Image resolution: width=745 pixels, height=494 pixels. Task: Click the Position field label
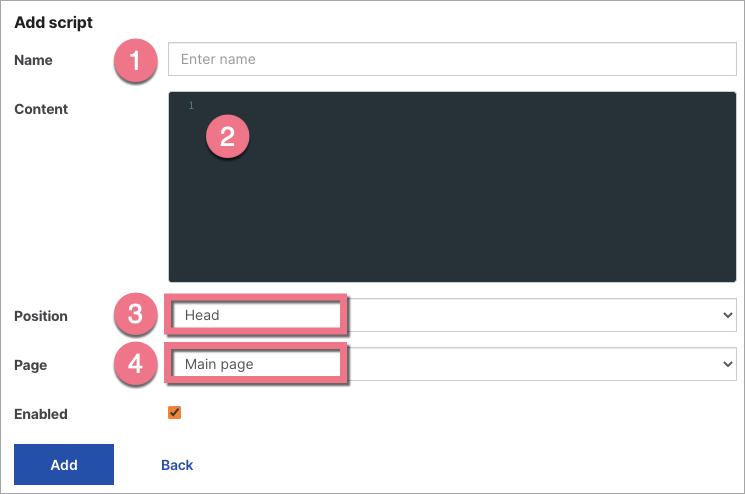pyautogui.click(x=41, y=316)
